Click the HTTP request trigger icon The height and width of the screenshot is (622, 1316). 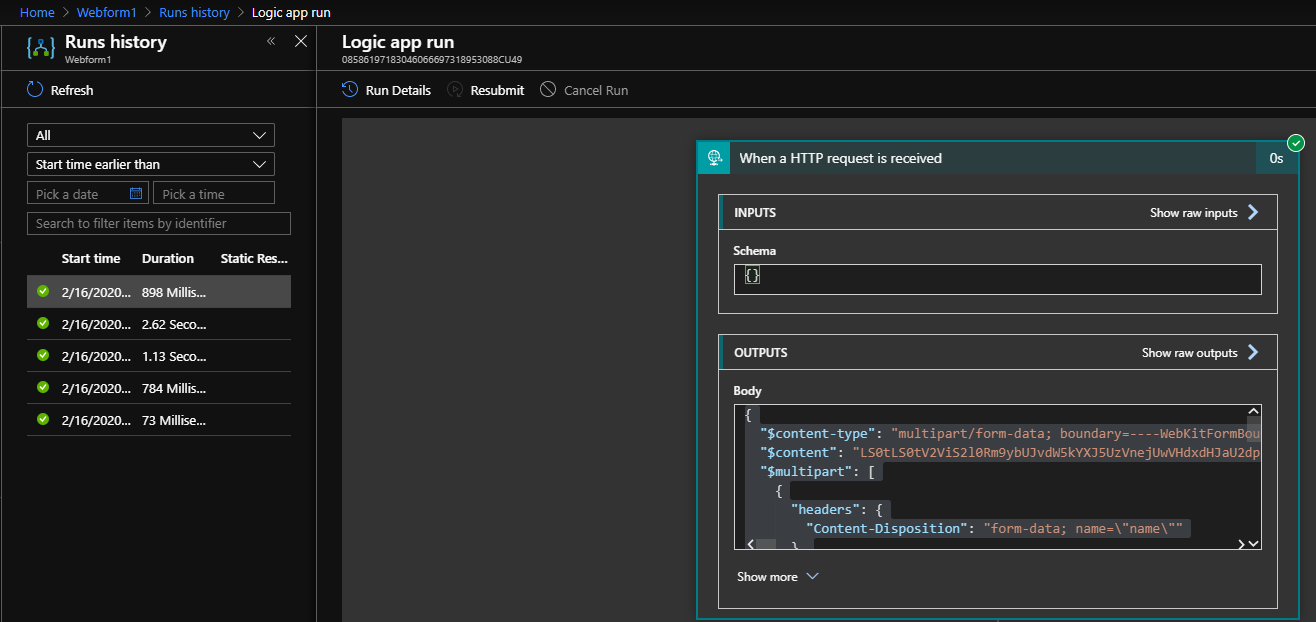pyautogui.click(x=714, y=158)
